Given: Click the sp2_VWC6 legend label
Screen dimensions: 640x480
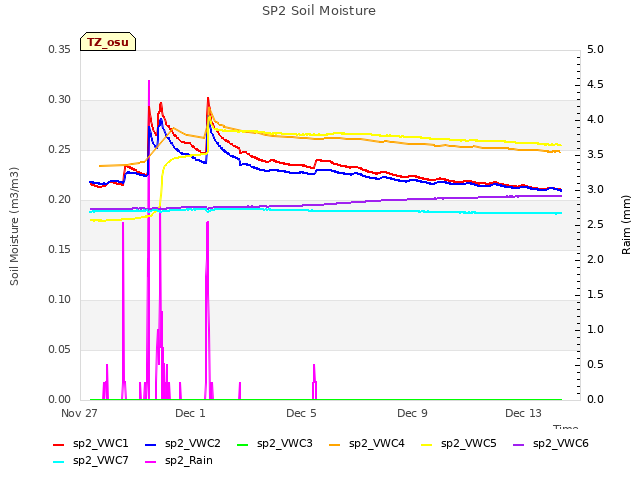Looking at the screenshot, I should point(561,443).
